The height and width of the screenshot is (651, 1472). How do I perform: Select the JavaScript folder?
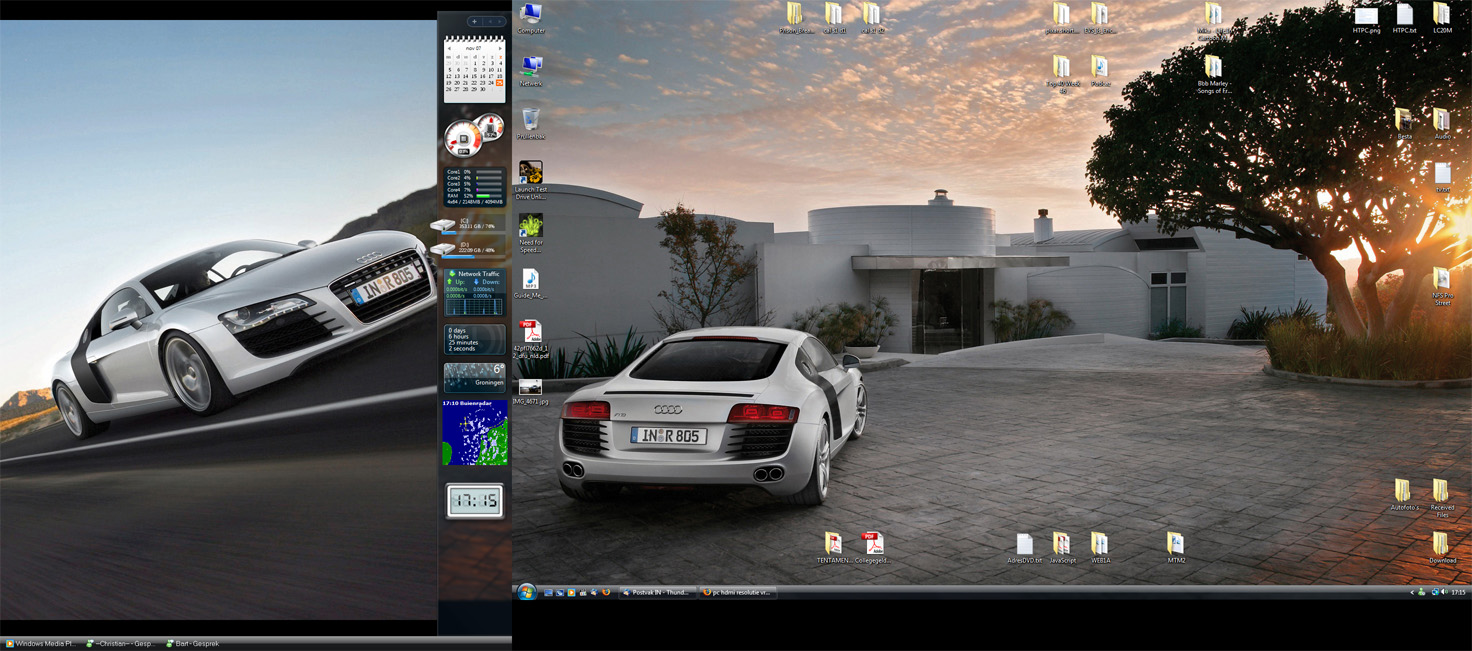point(1062,548)
